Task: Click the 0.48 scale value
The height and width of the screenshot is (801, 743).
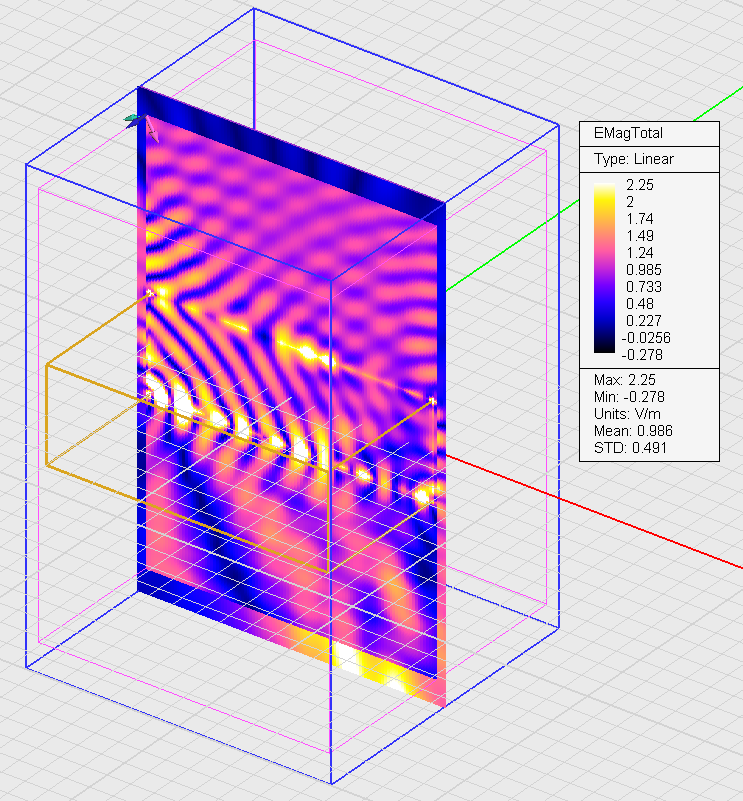Action: 640,303
